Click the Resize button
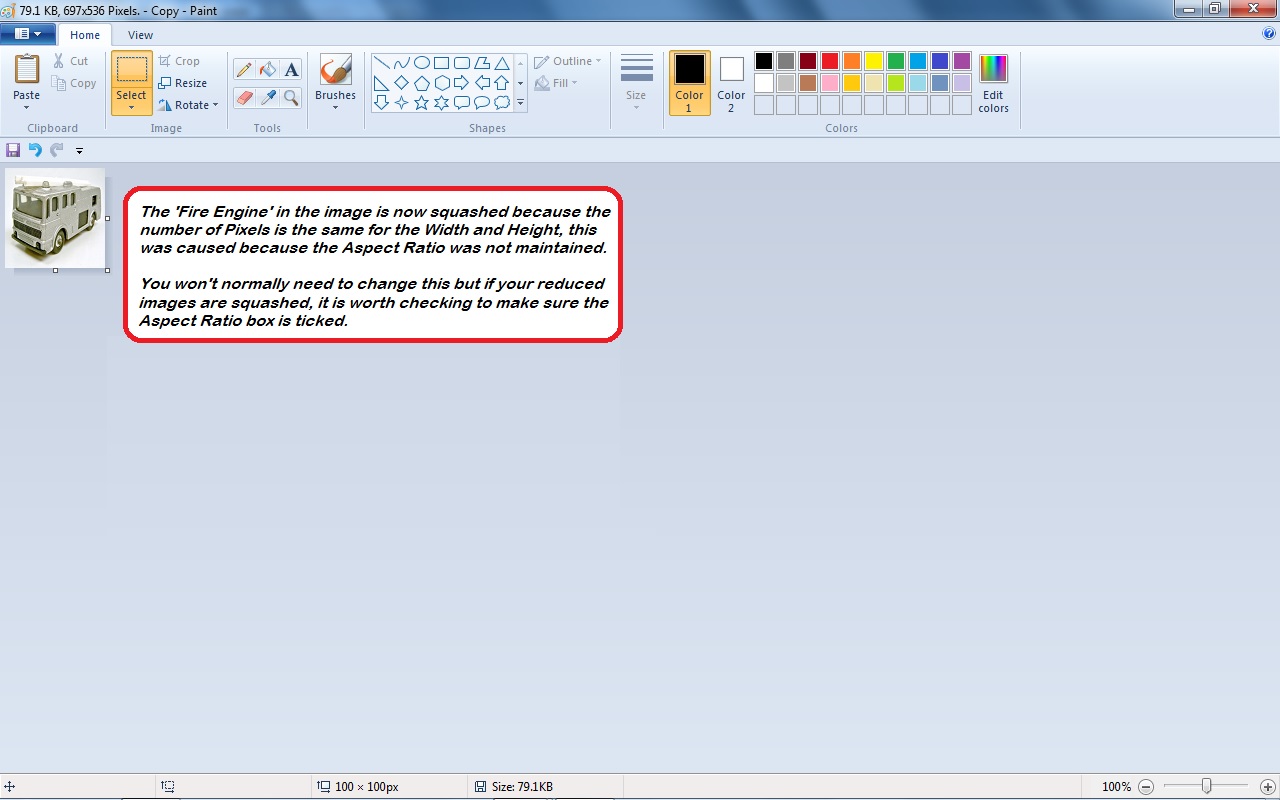This screenshot has height=800, width=1280. (183, 83)
